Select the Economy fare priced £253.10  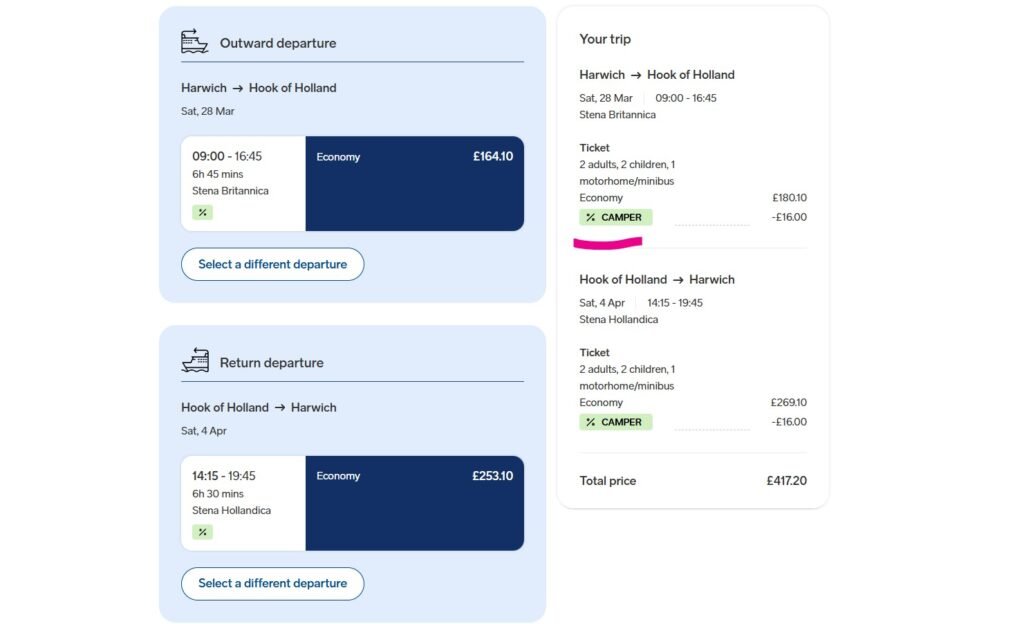click(x=414, y=503)
